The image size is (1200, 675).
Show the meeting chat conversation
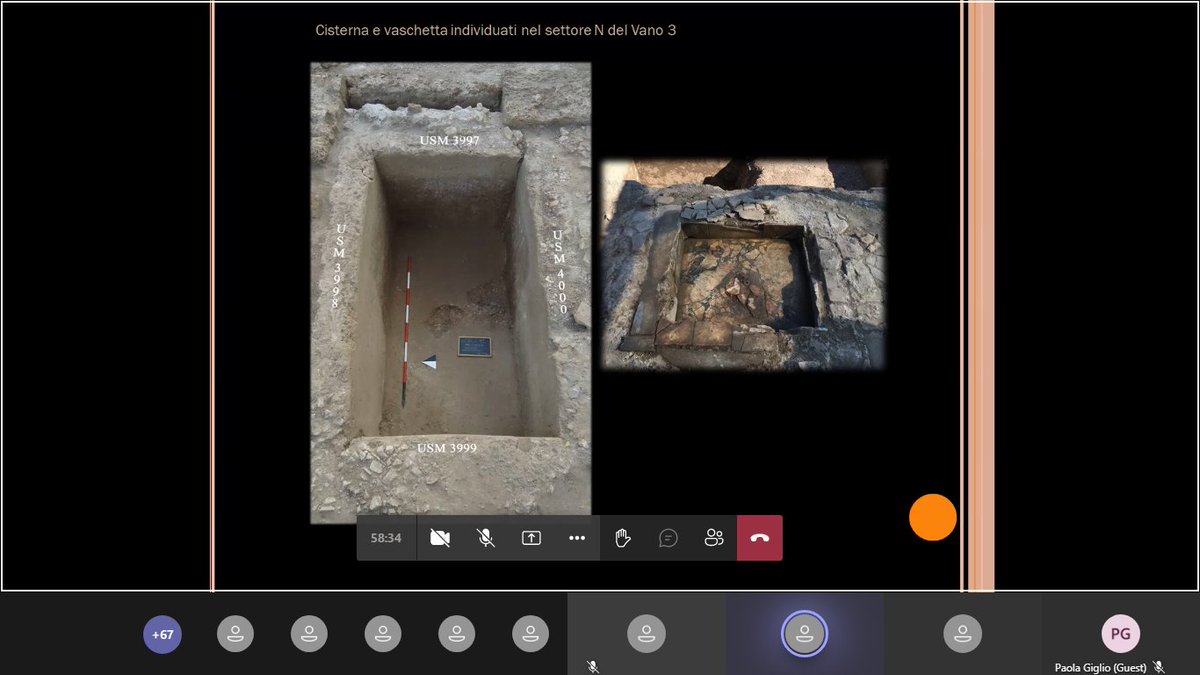[x=668, y=538]
